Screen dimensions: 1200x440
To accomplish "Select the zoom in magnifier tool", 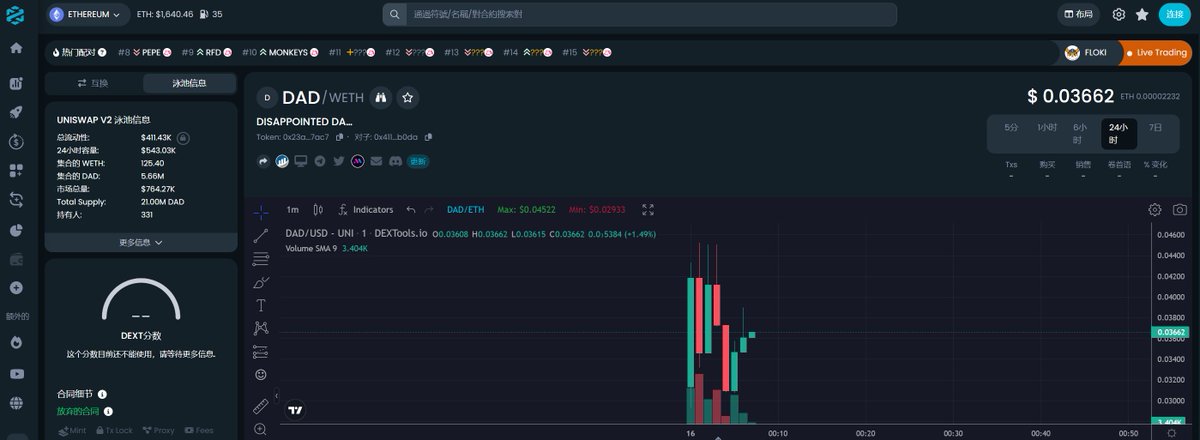I will click(261, 429).
